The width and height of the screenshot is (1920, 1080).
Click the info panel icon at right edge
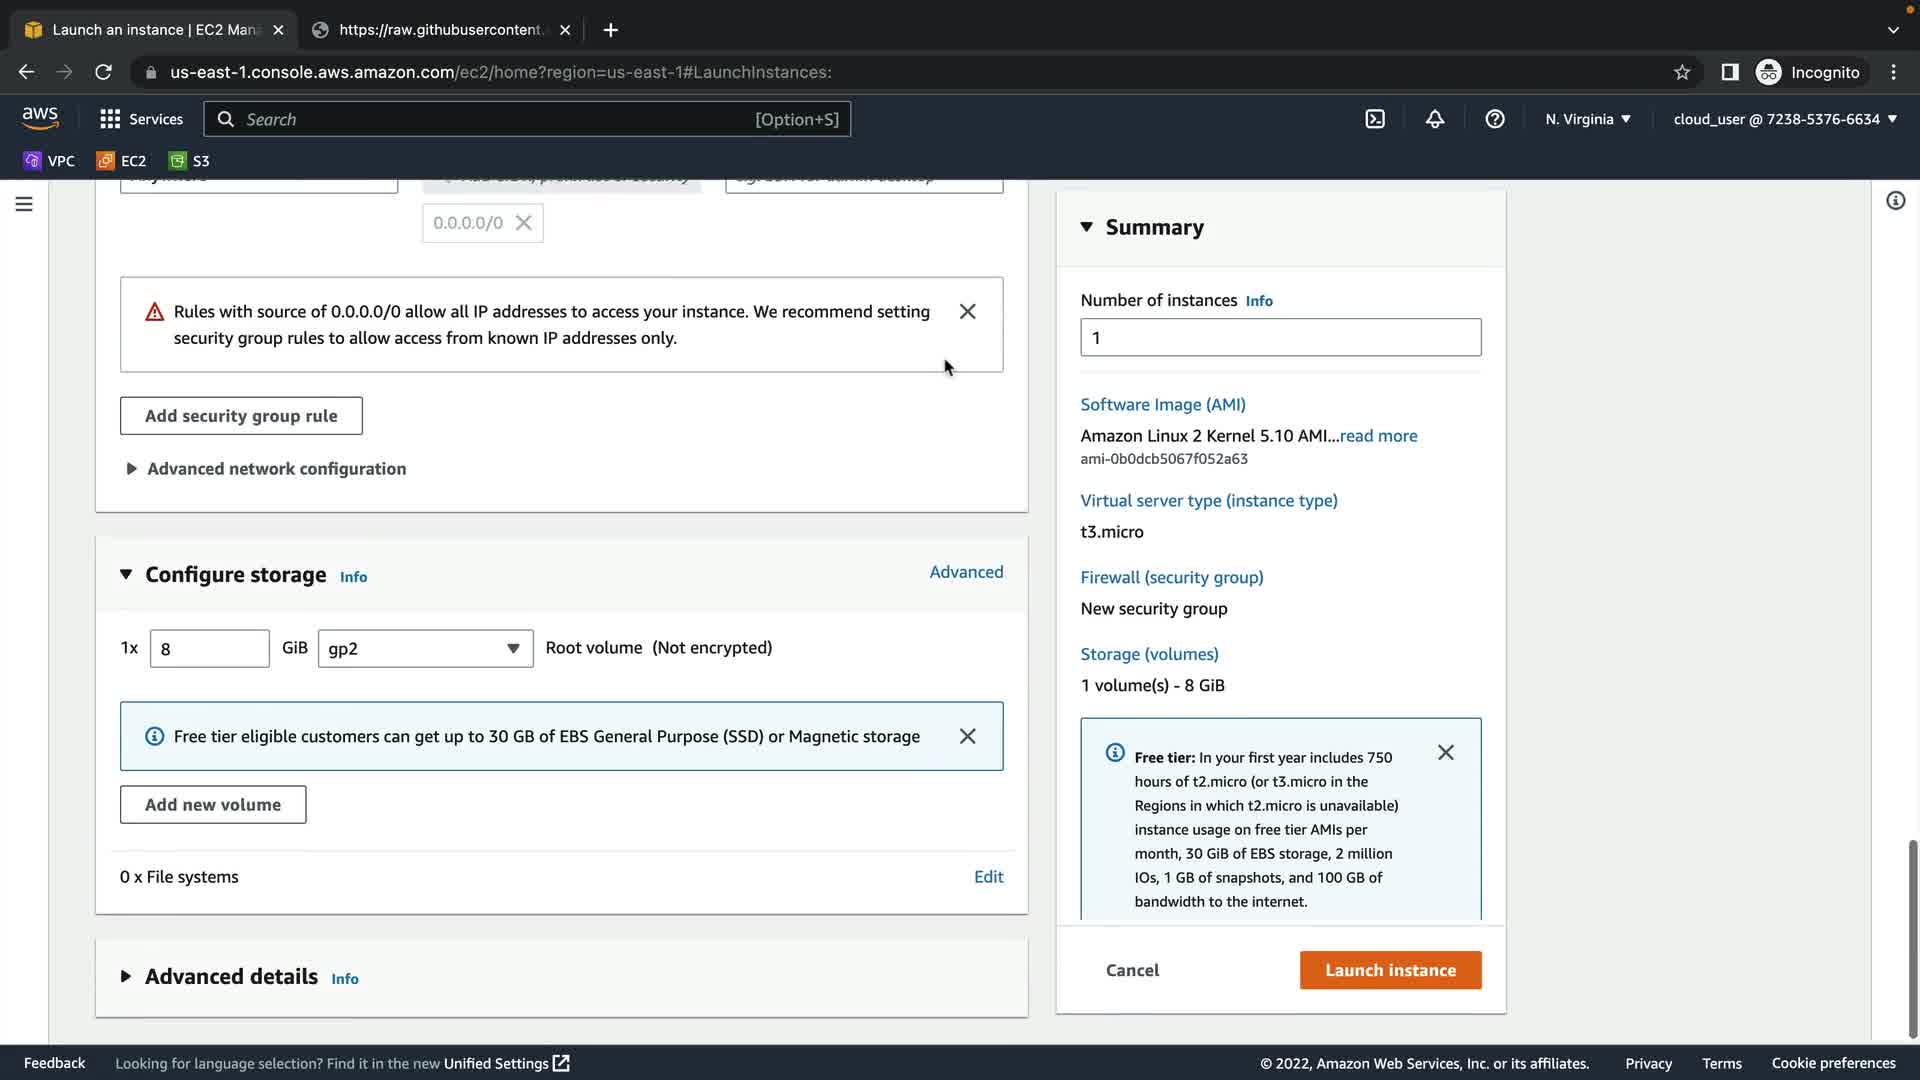1895,201
